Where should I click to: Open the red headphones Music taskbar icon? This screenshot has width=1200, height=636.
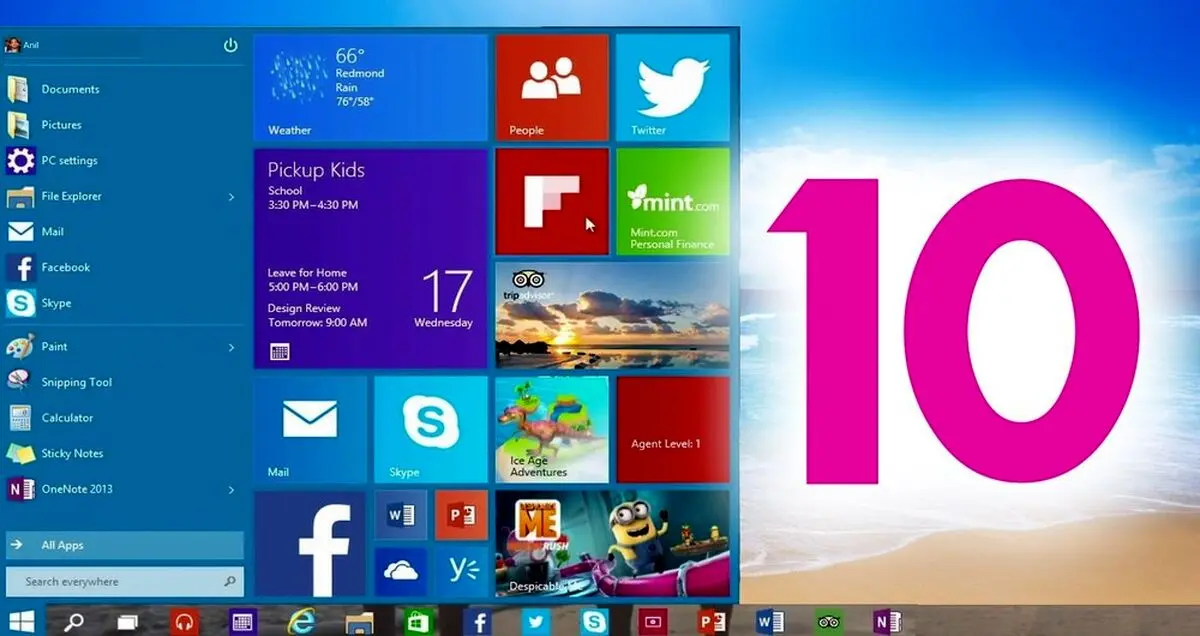pos(183,621)
